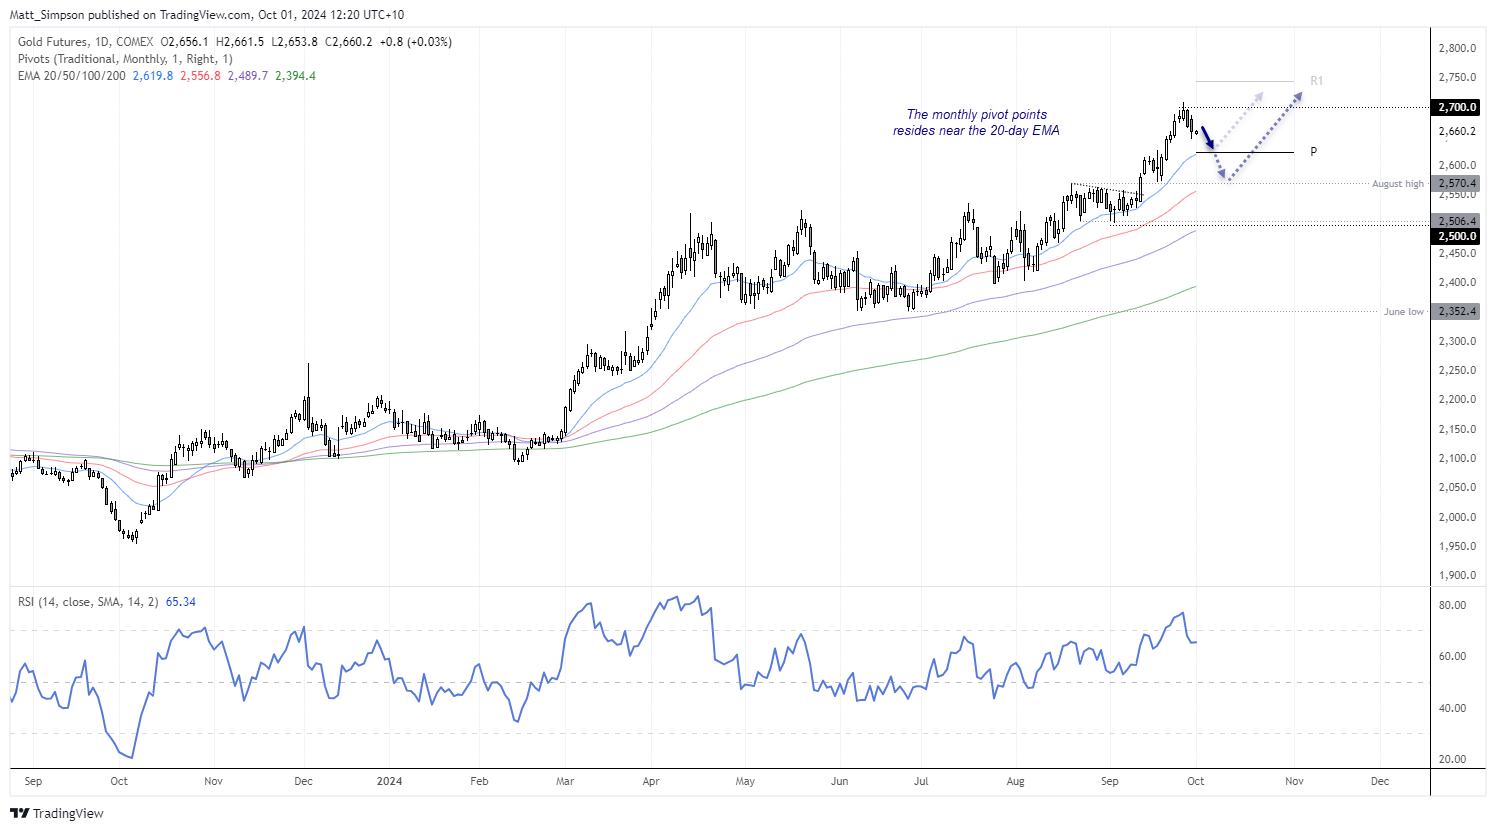1496x831 pixels.
Task: Click the 'Gold Futures, 1D, COMEX' chart title
Action: [86, 42]
